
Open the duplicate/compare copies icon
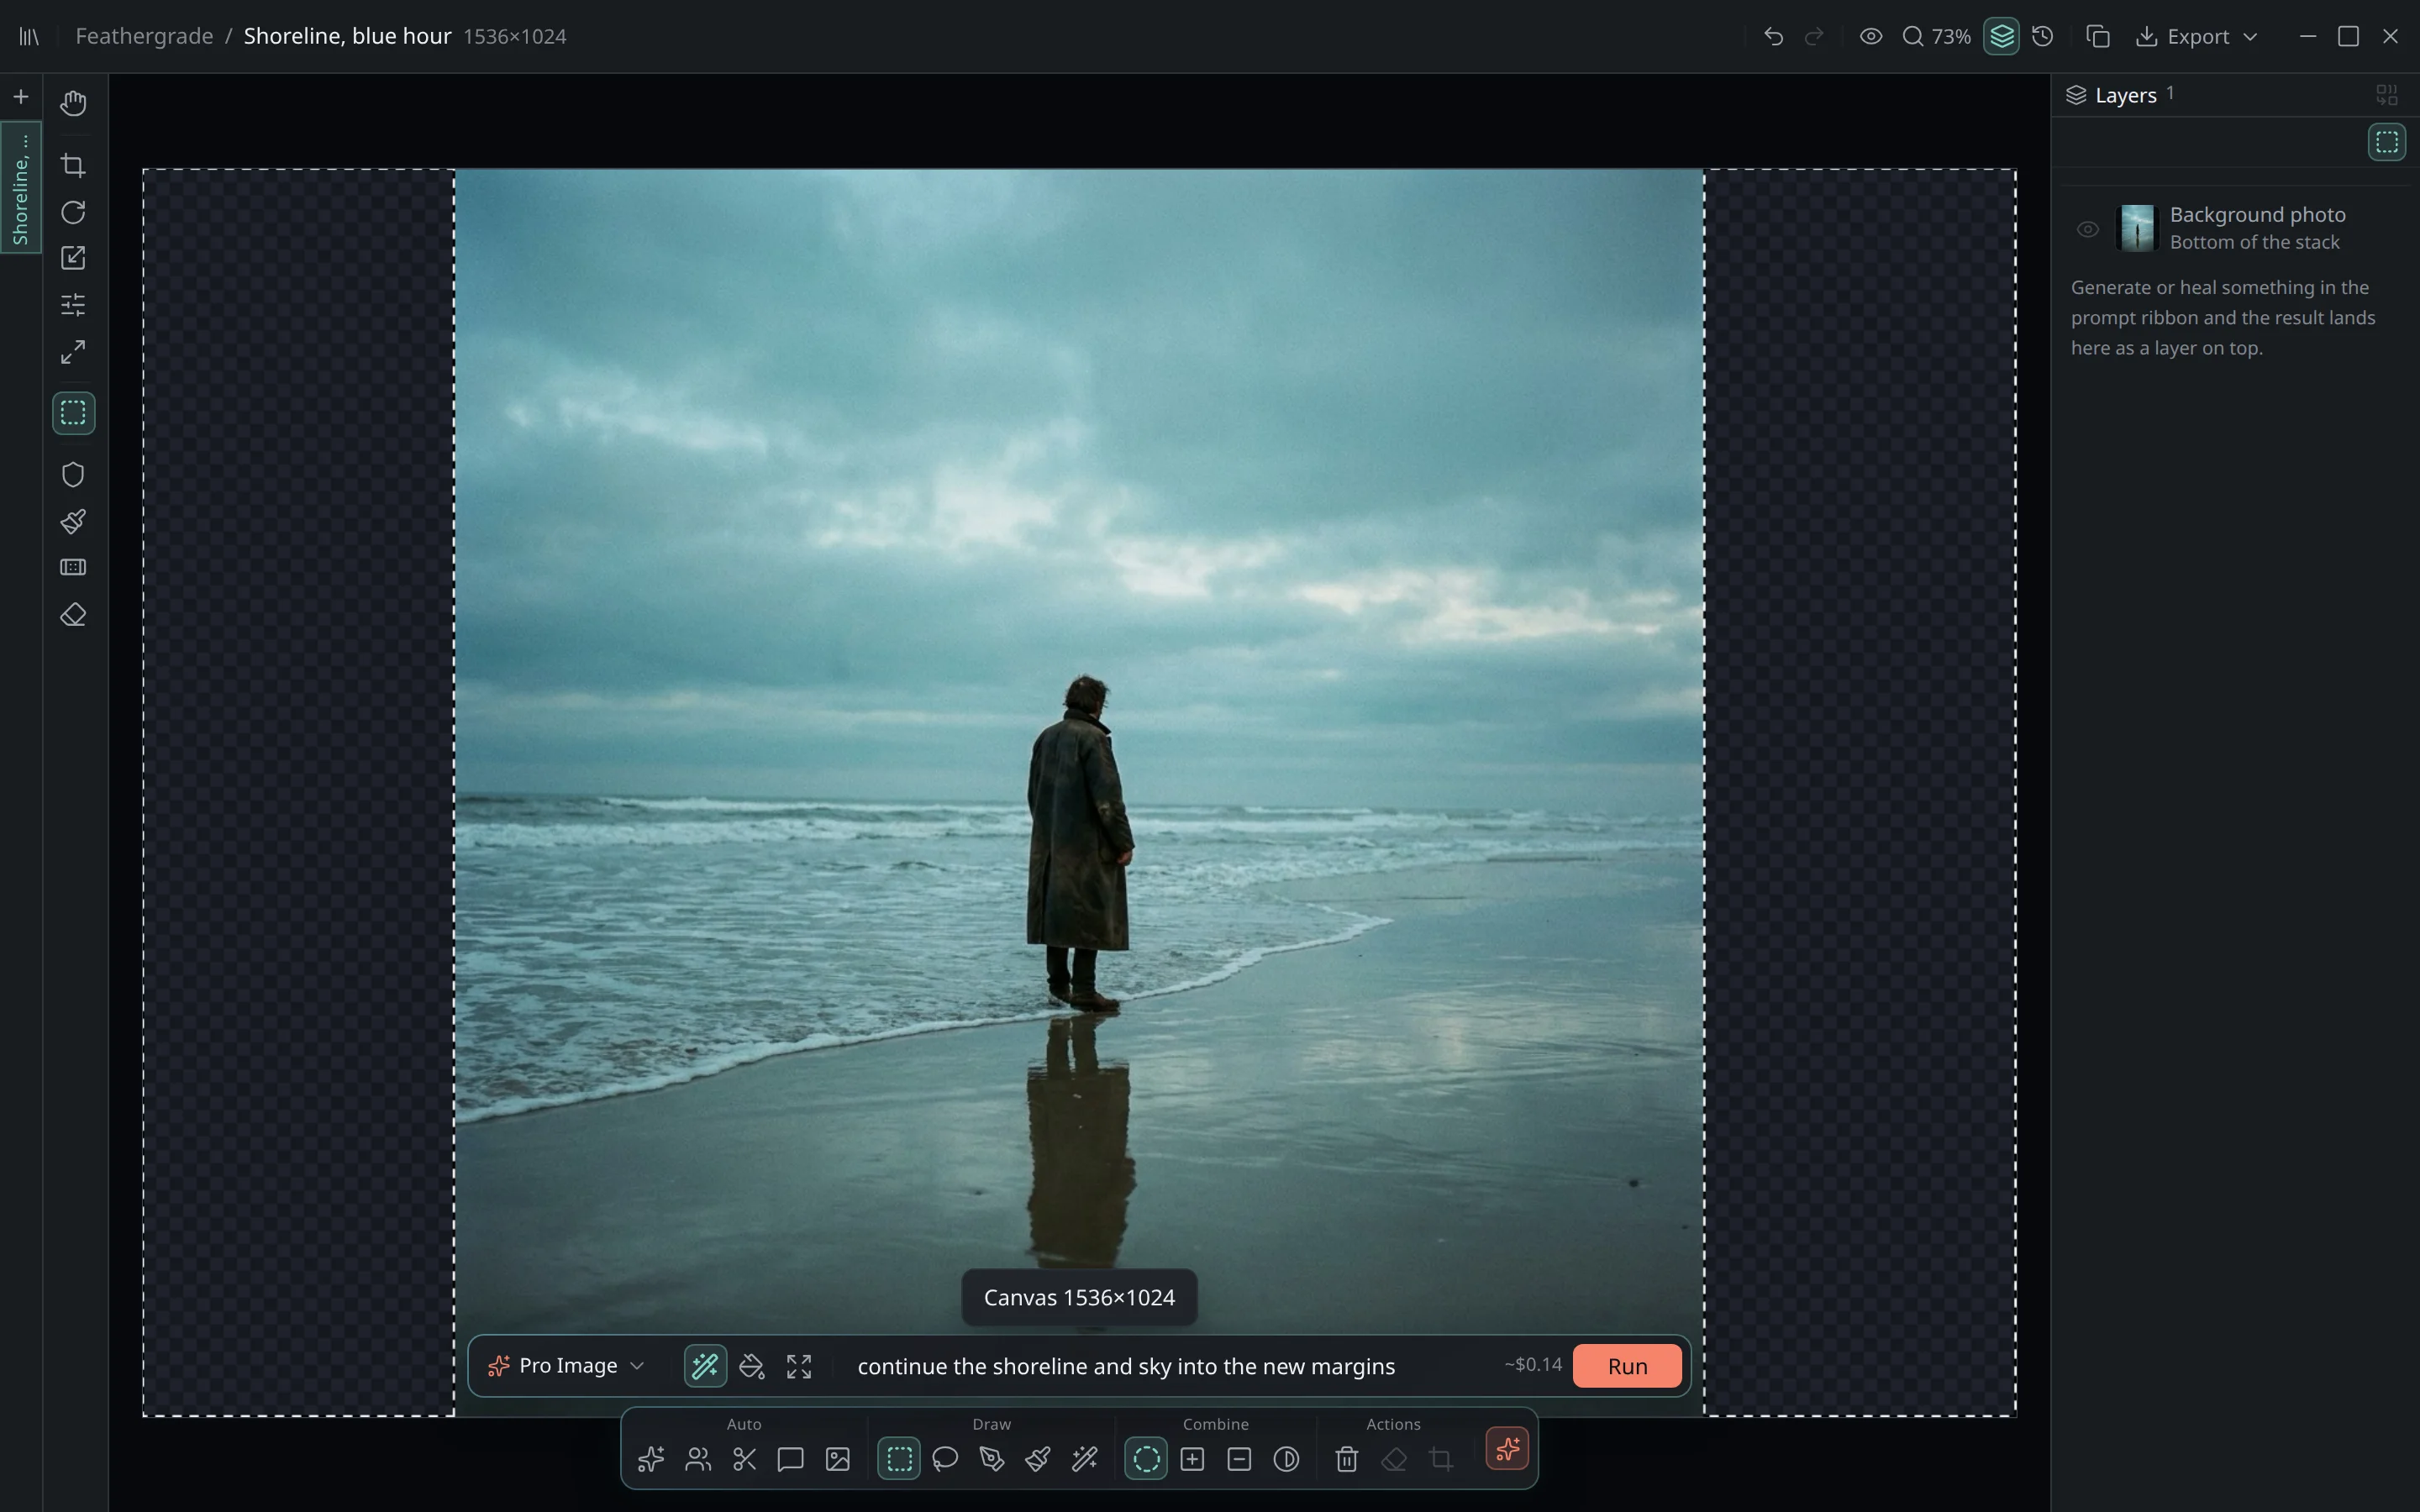2098,36
